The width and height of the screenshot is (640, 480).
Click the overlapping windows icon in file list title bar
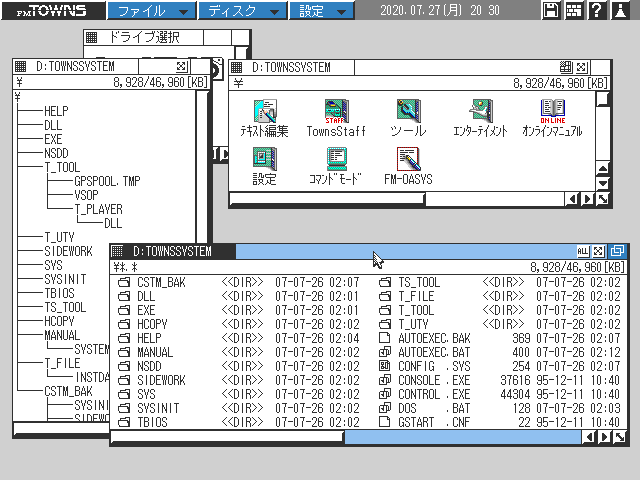tap(617, 251)
